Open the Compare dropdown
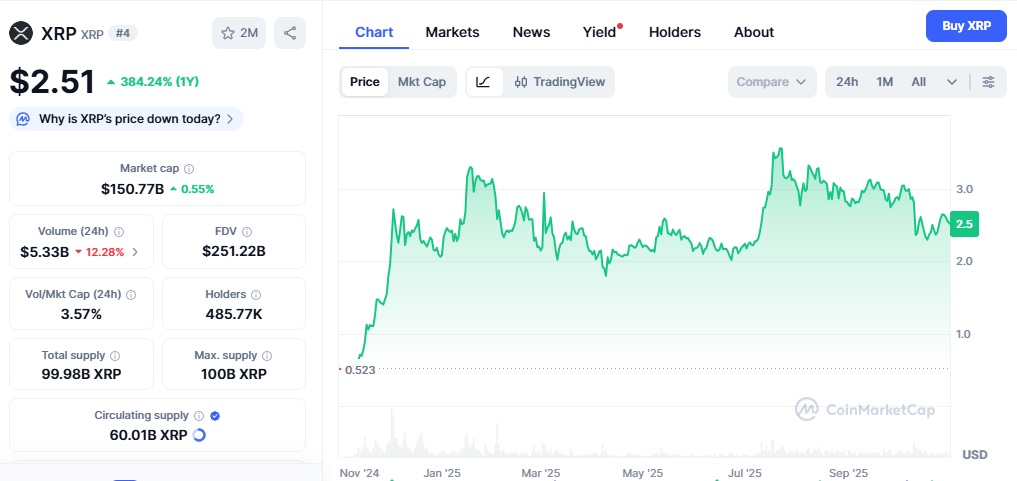The image size is (1017, 481). (772, 82)
